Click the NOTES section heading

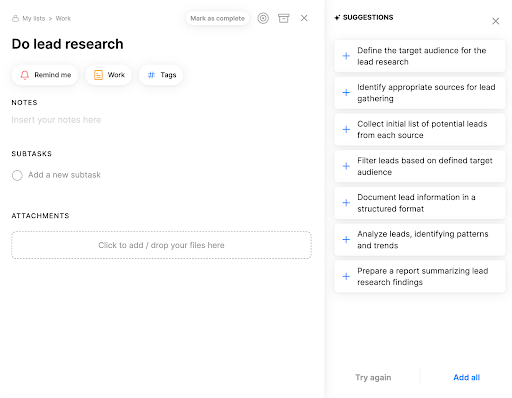pyautogui.click(x=24, y=102)
